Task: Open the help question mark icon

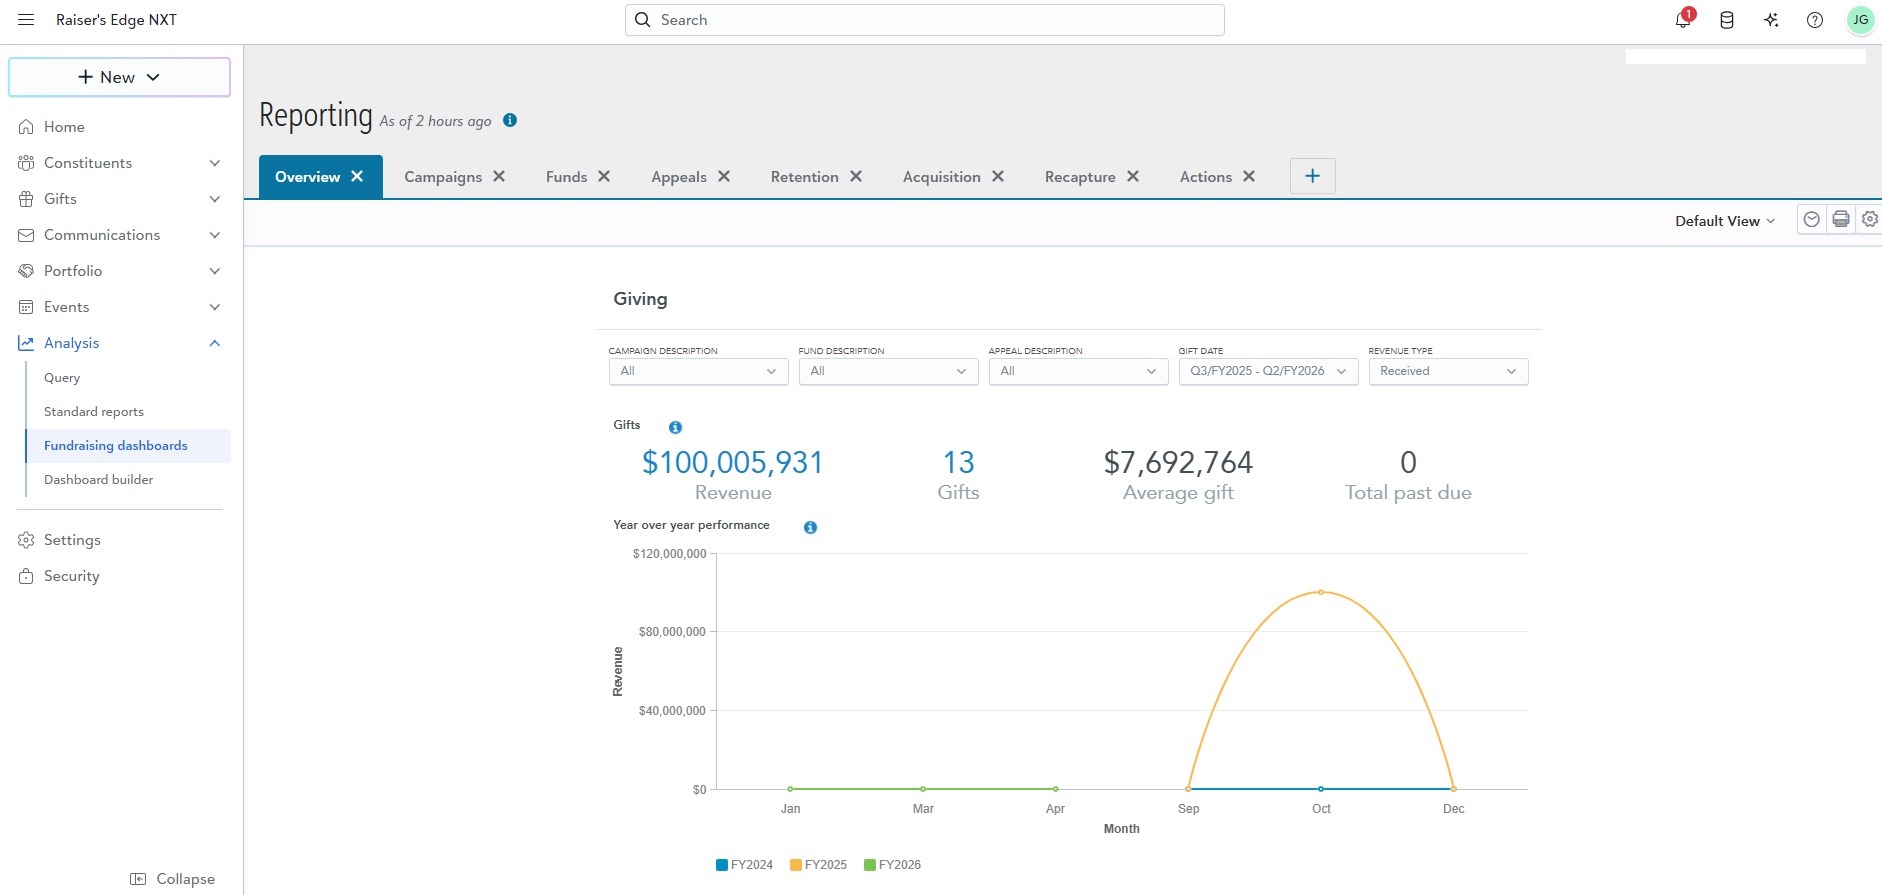Action: [x=1815, y=20]
